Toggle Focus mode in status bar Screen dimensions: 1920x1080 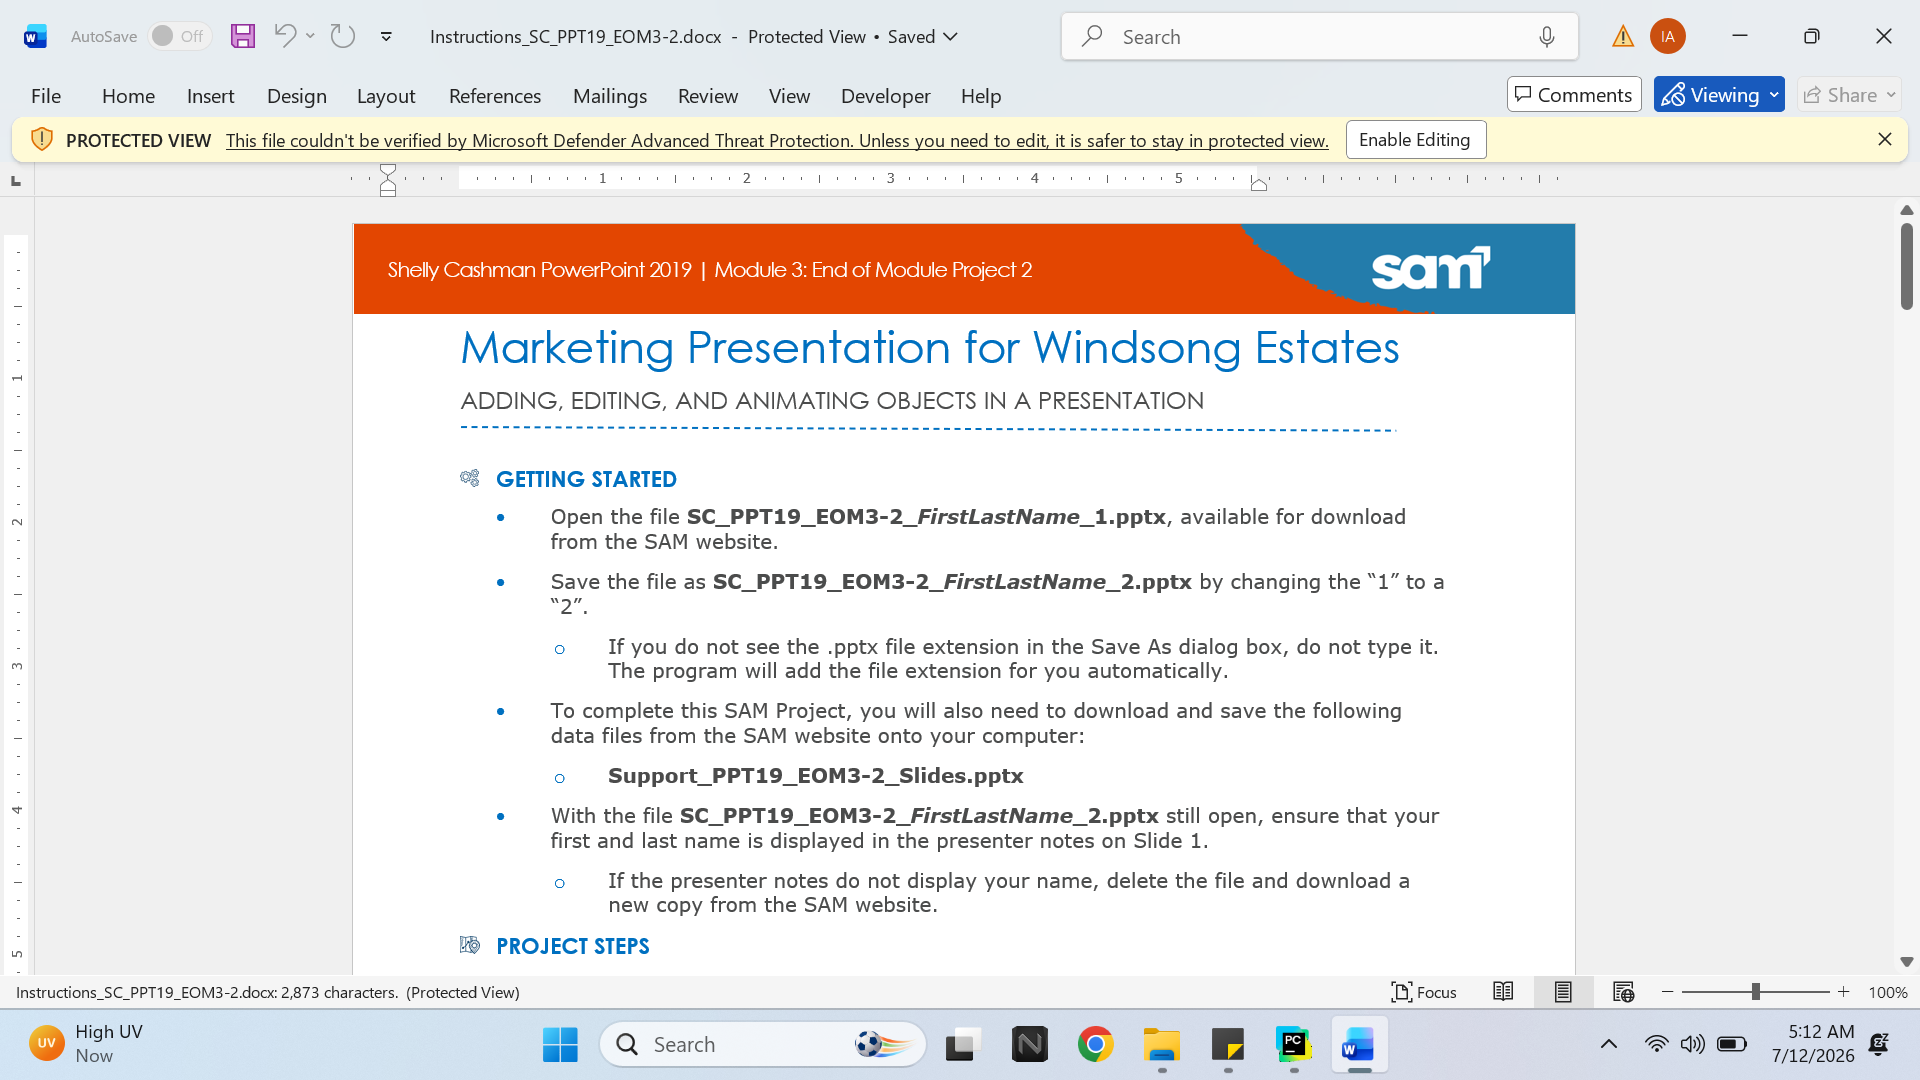1424,992
